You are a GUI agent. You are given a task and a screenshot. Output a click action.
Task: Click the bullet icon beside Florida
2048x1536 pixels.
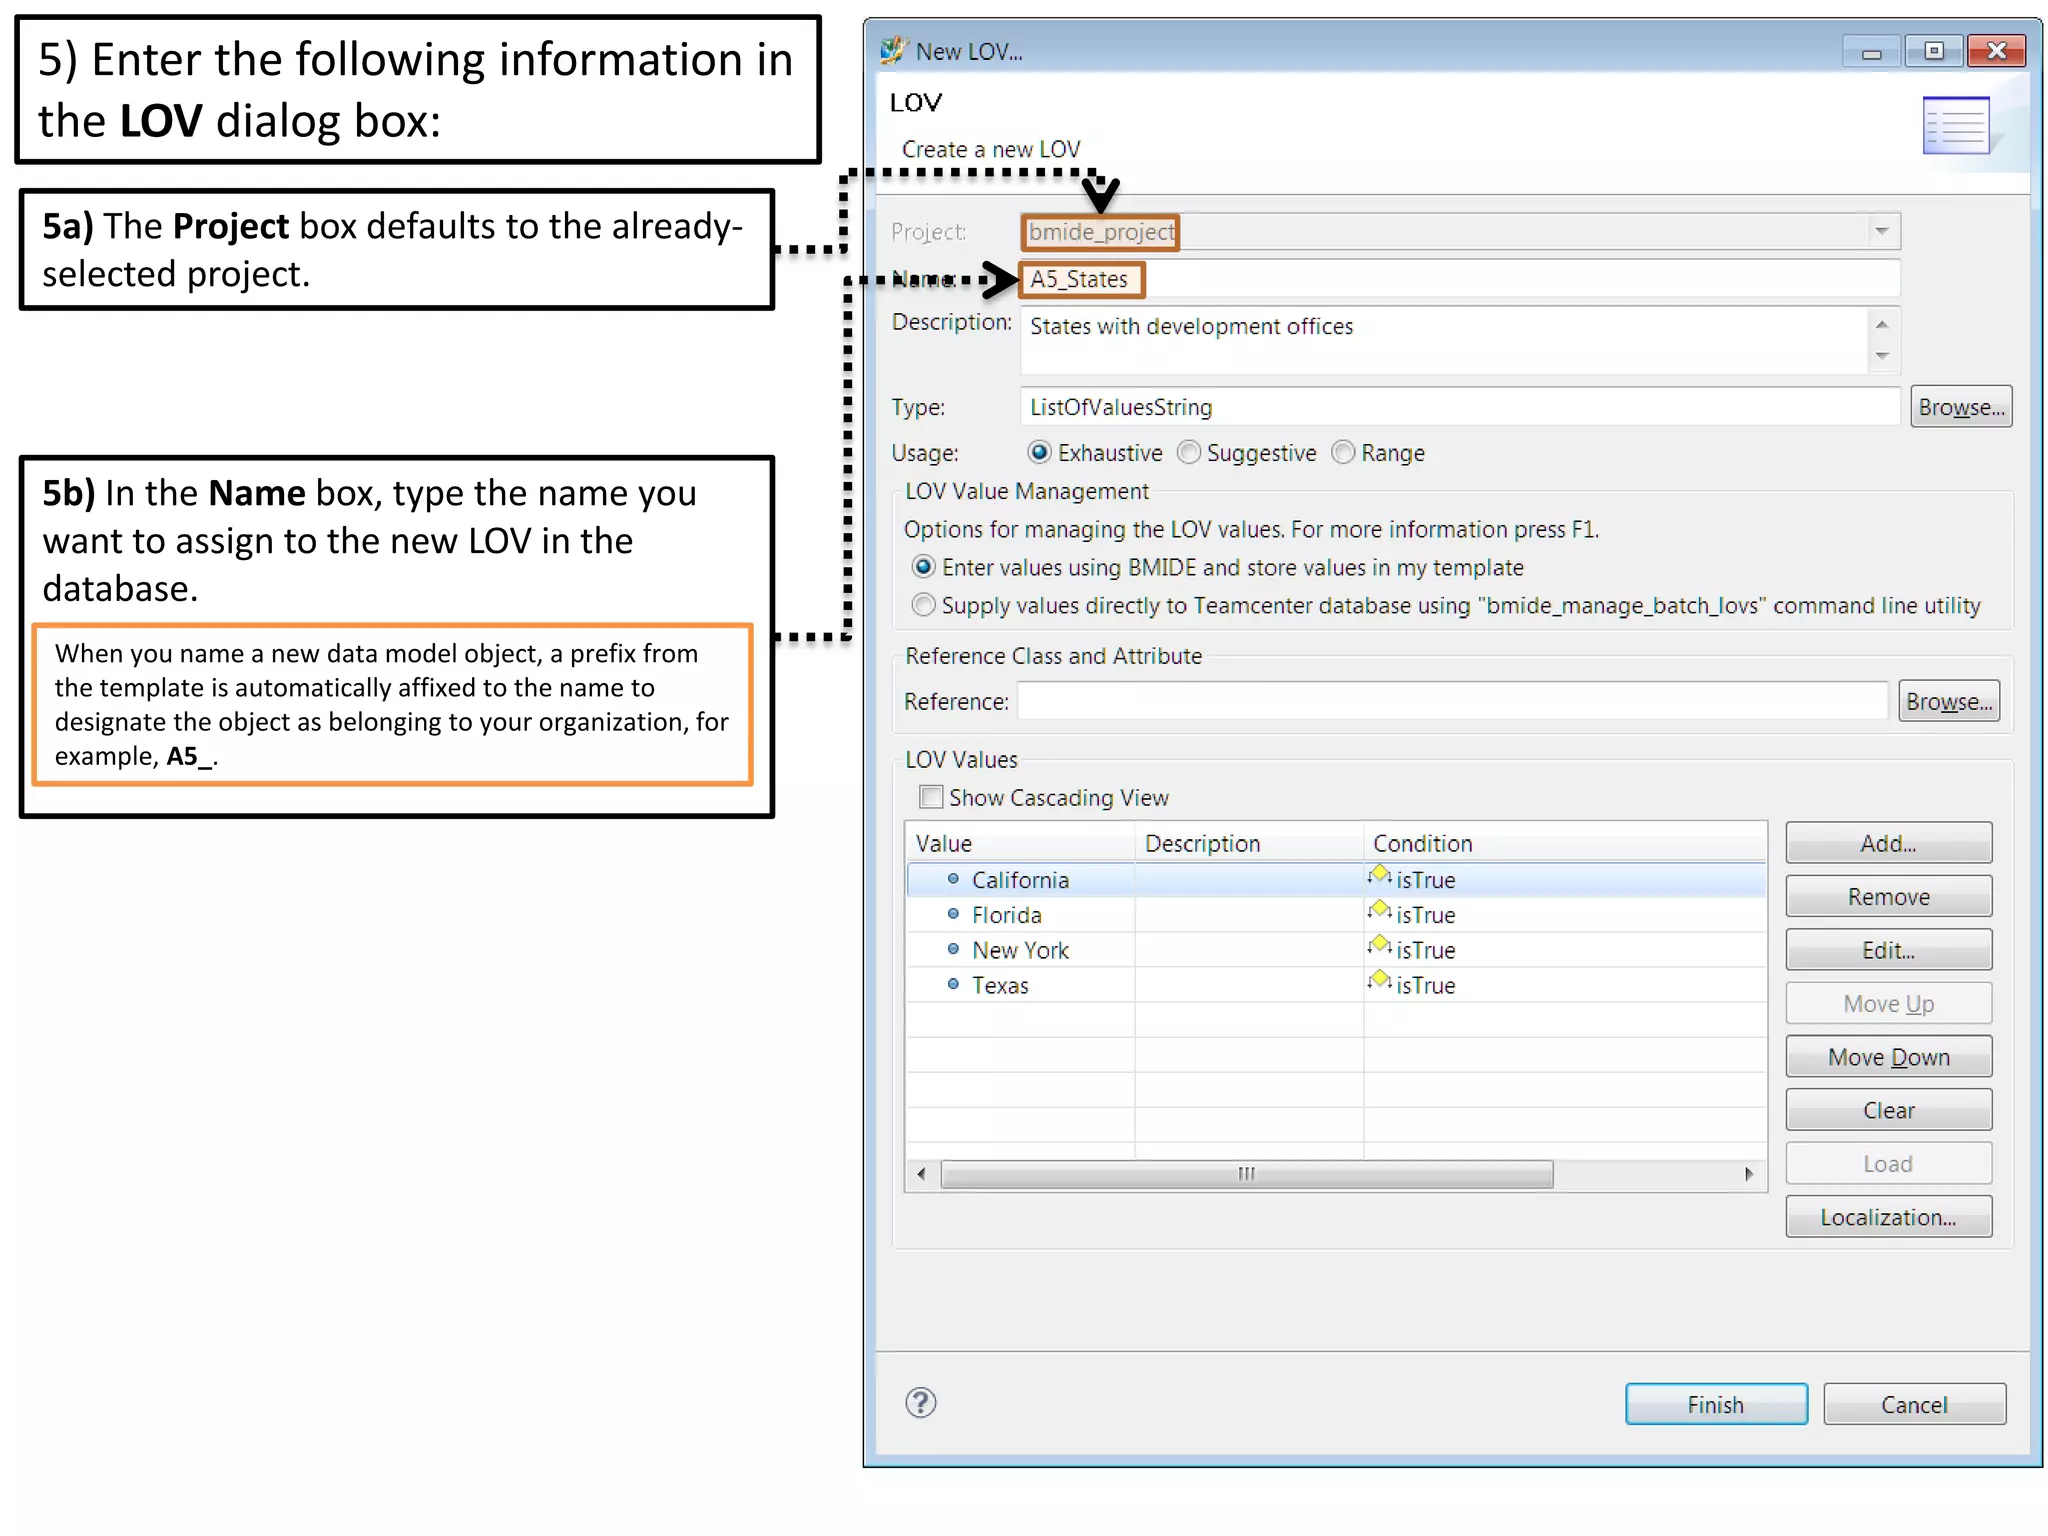953,914
